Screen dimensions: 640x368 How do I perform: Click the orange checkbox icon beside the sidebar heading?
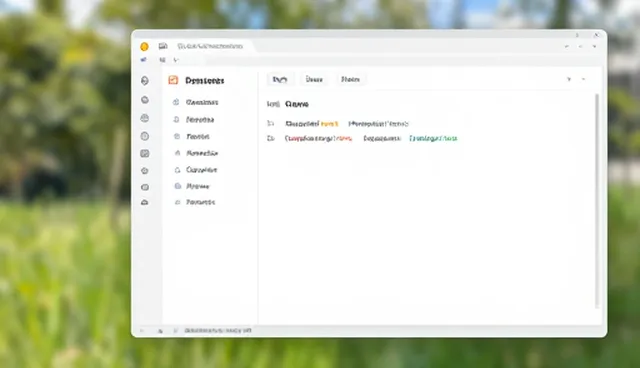point(173,80)
